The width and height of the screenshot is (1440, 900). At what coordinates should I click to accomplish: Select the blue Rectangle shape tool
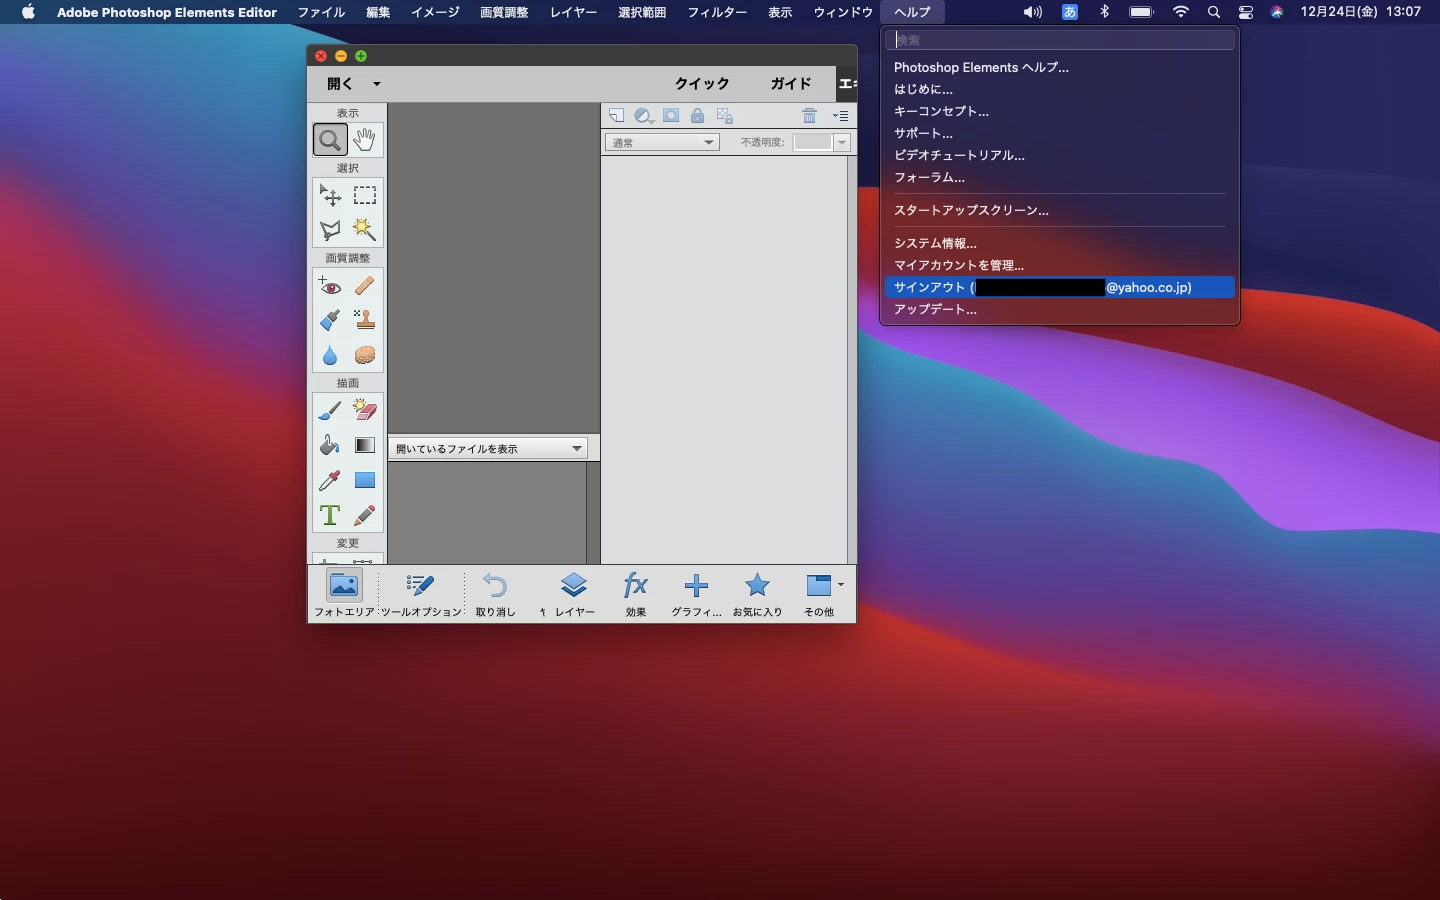365,480
